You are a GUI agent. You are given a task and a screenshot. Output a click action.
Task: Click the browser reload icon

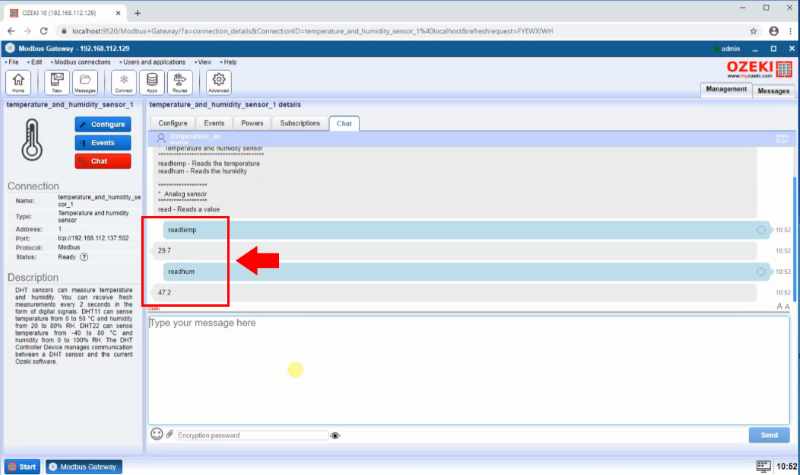pos(44,31)
